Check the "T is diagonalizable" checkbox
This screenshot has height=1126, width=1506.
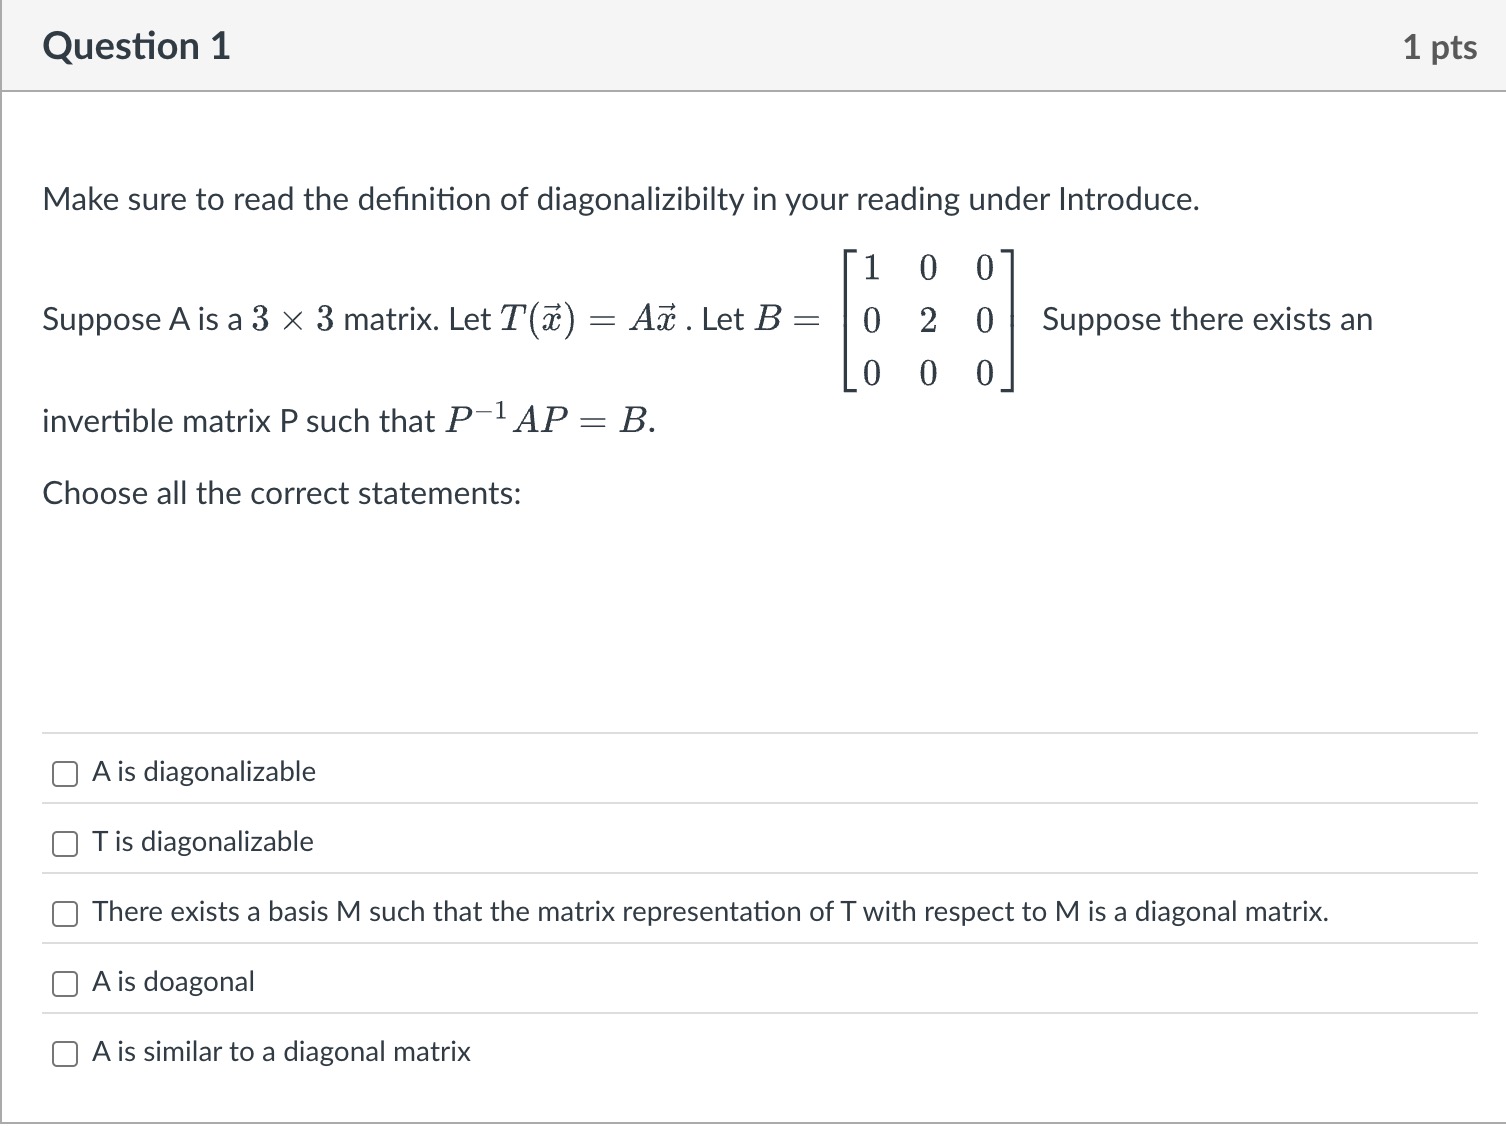[x=64, y=843]
